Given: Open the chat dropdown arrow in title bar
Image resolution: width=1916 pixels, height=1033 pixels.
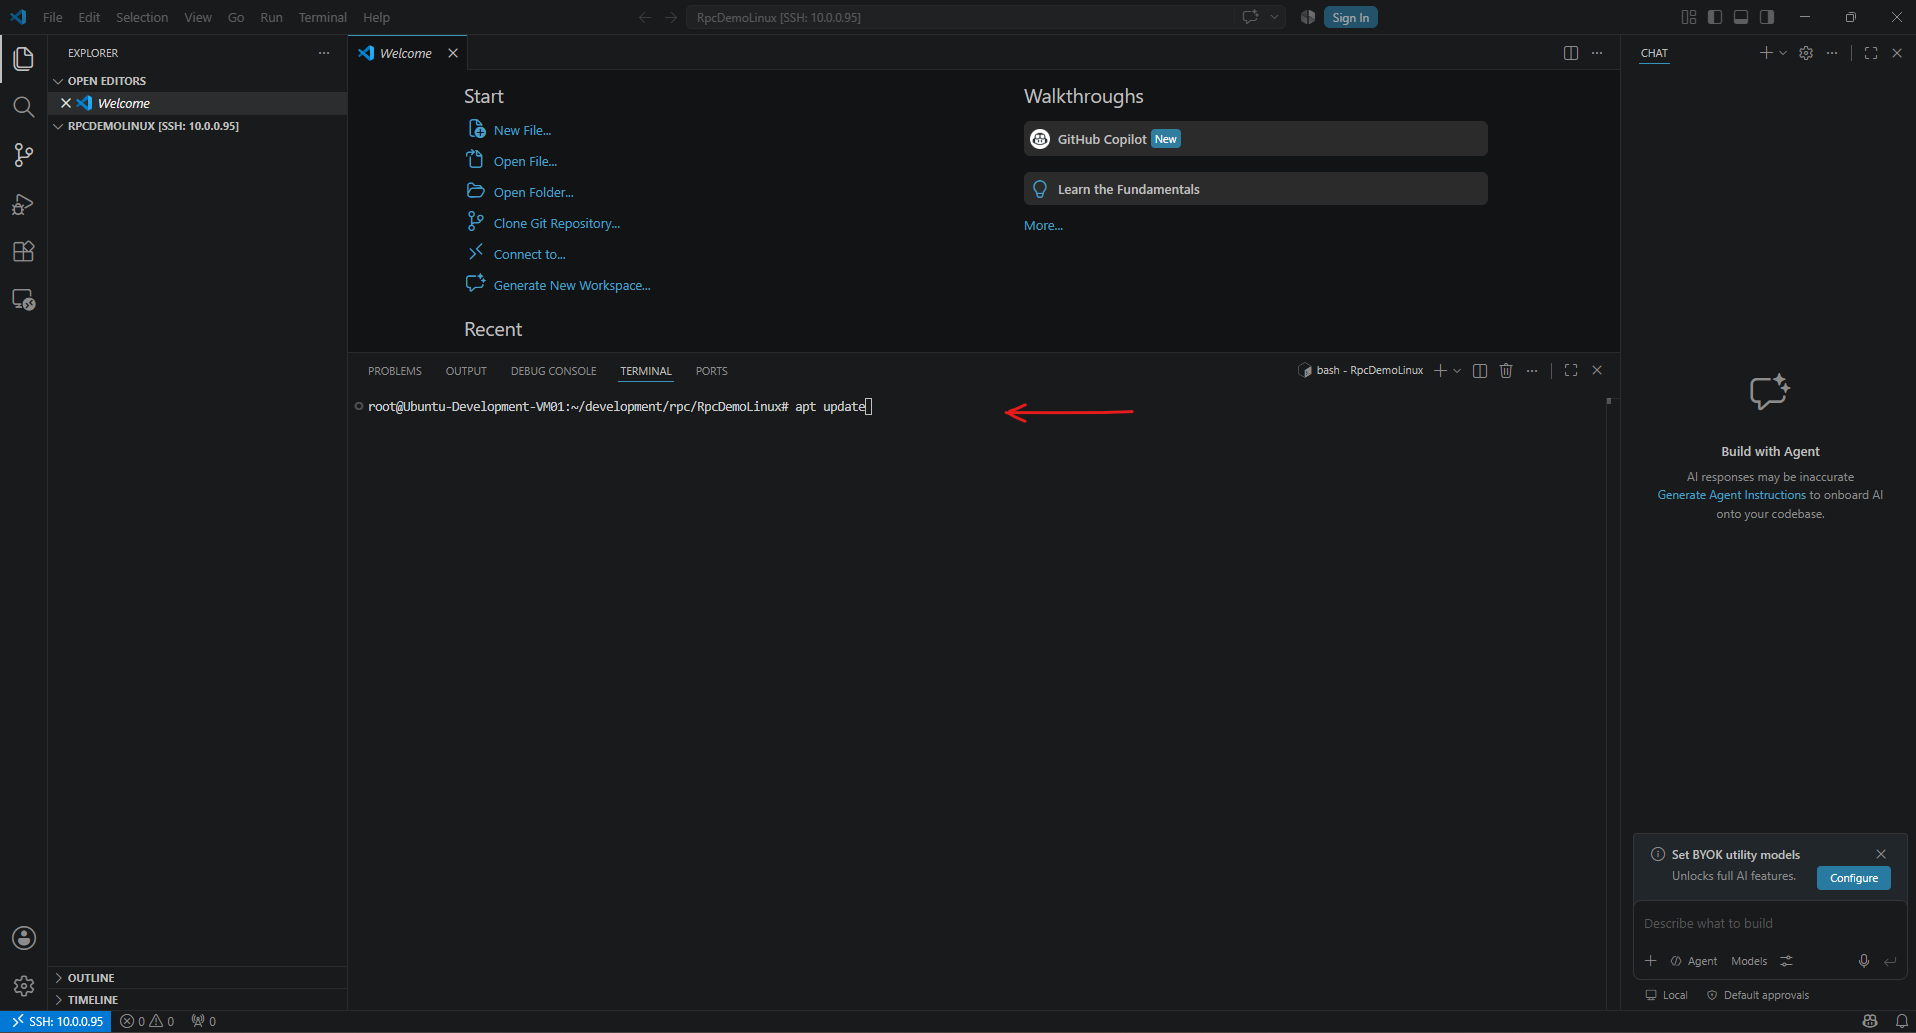Looking at the screenshot, I should pyautogui.click(x=1275, y=17).
